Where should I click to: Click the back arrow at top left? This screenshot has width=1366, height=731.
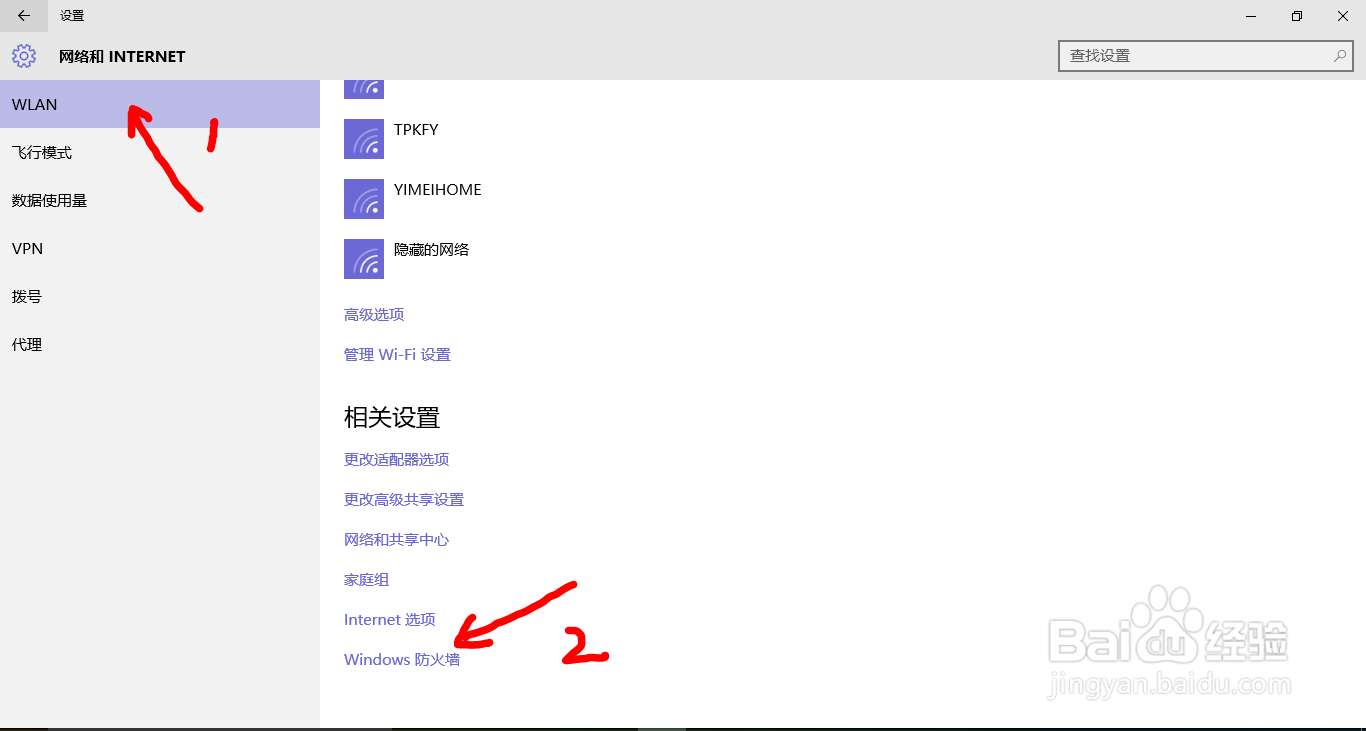point(23,16)
